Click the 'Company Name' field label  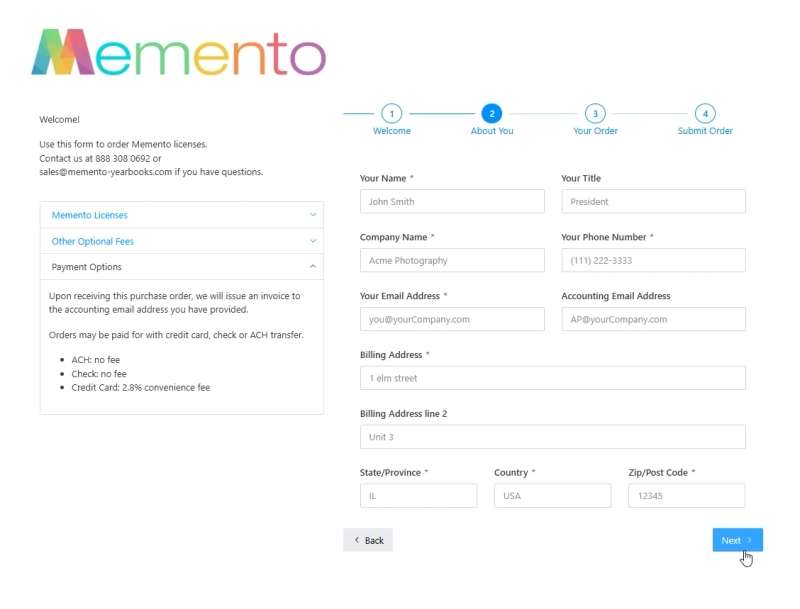[x=393, y=237]
